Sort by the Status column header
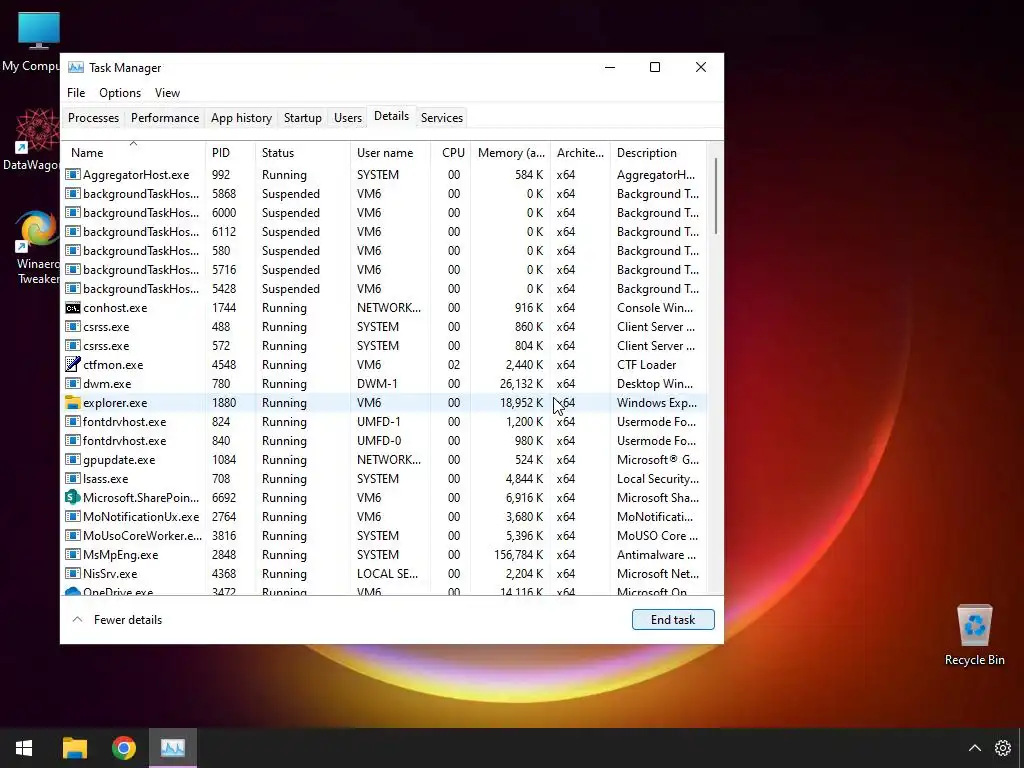The image size is (1024, 768). (x=302, y=152)
